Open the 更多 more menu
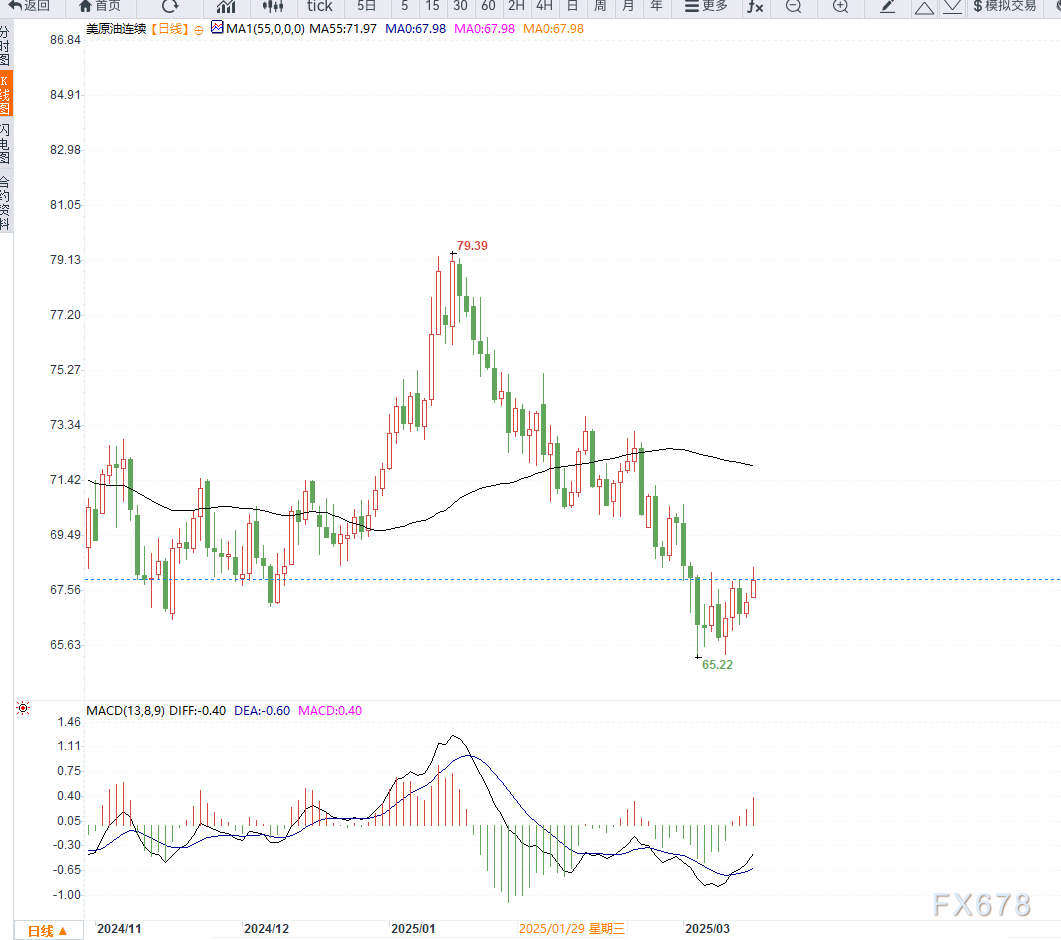The image size is (1061, 940). coord(706,6)
